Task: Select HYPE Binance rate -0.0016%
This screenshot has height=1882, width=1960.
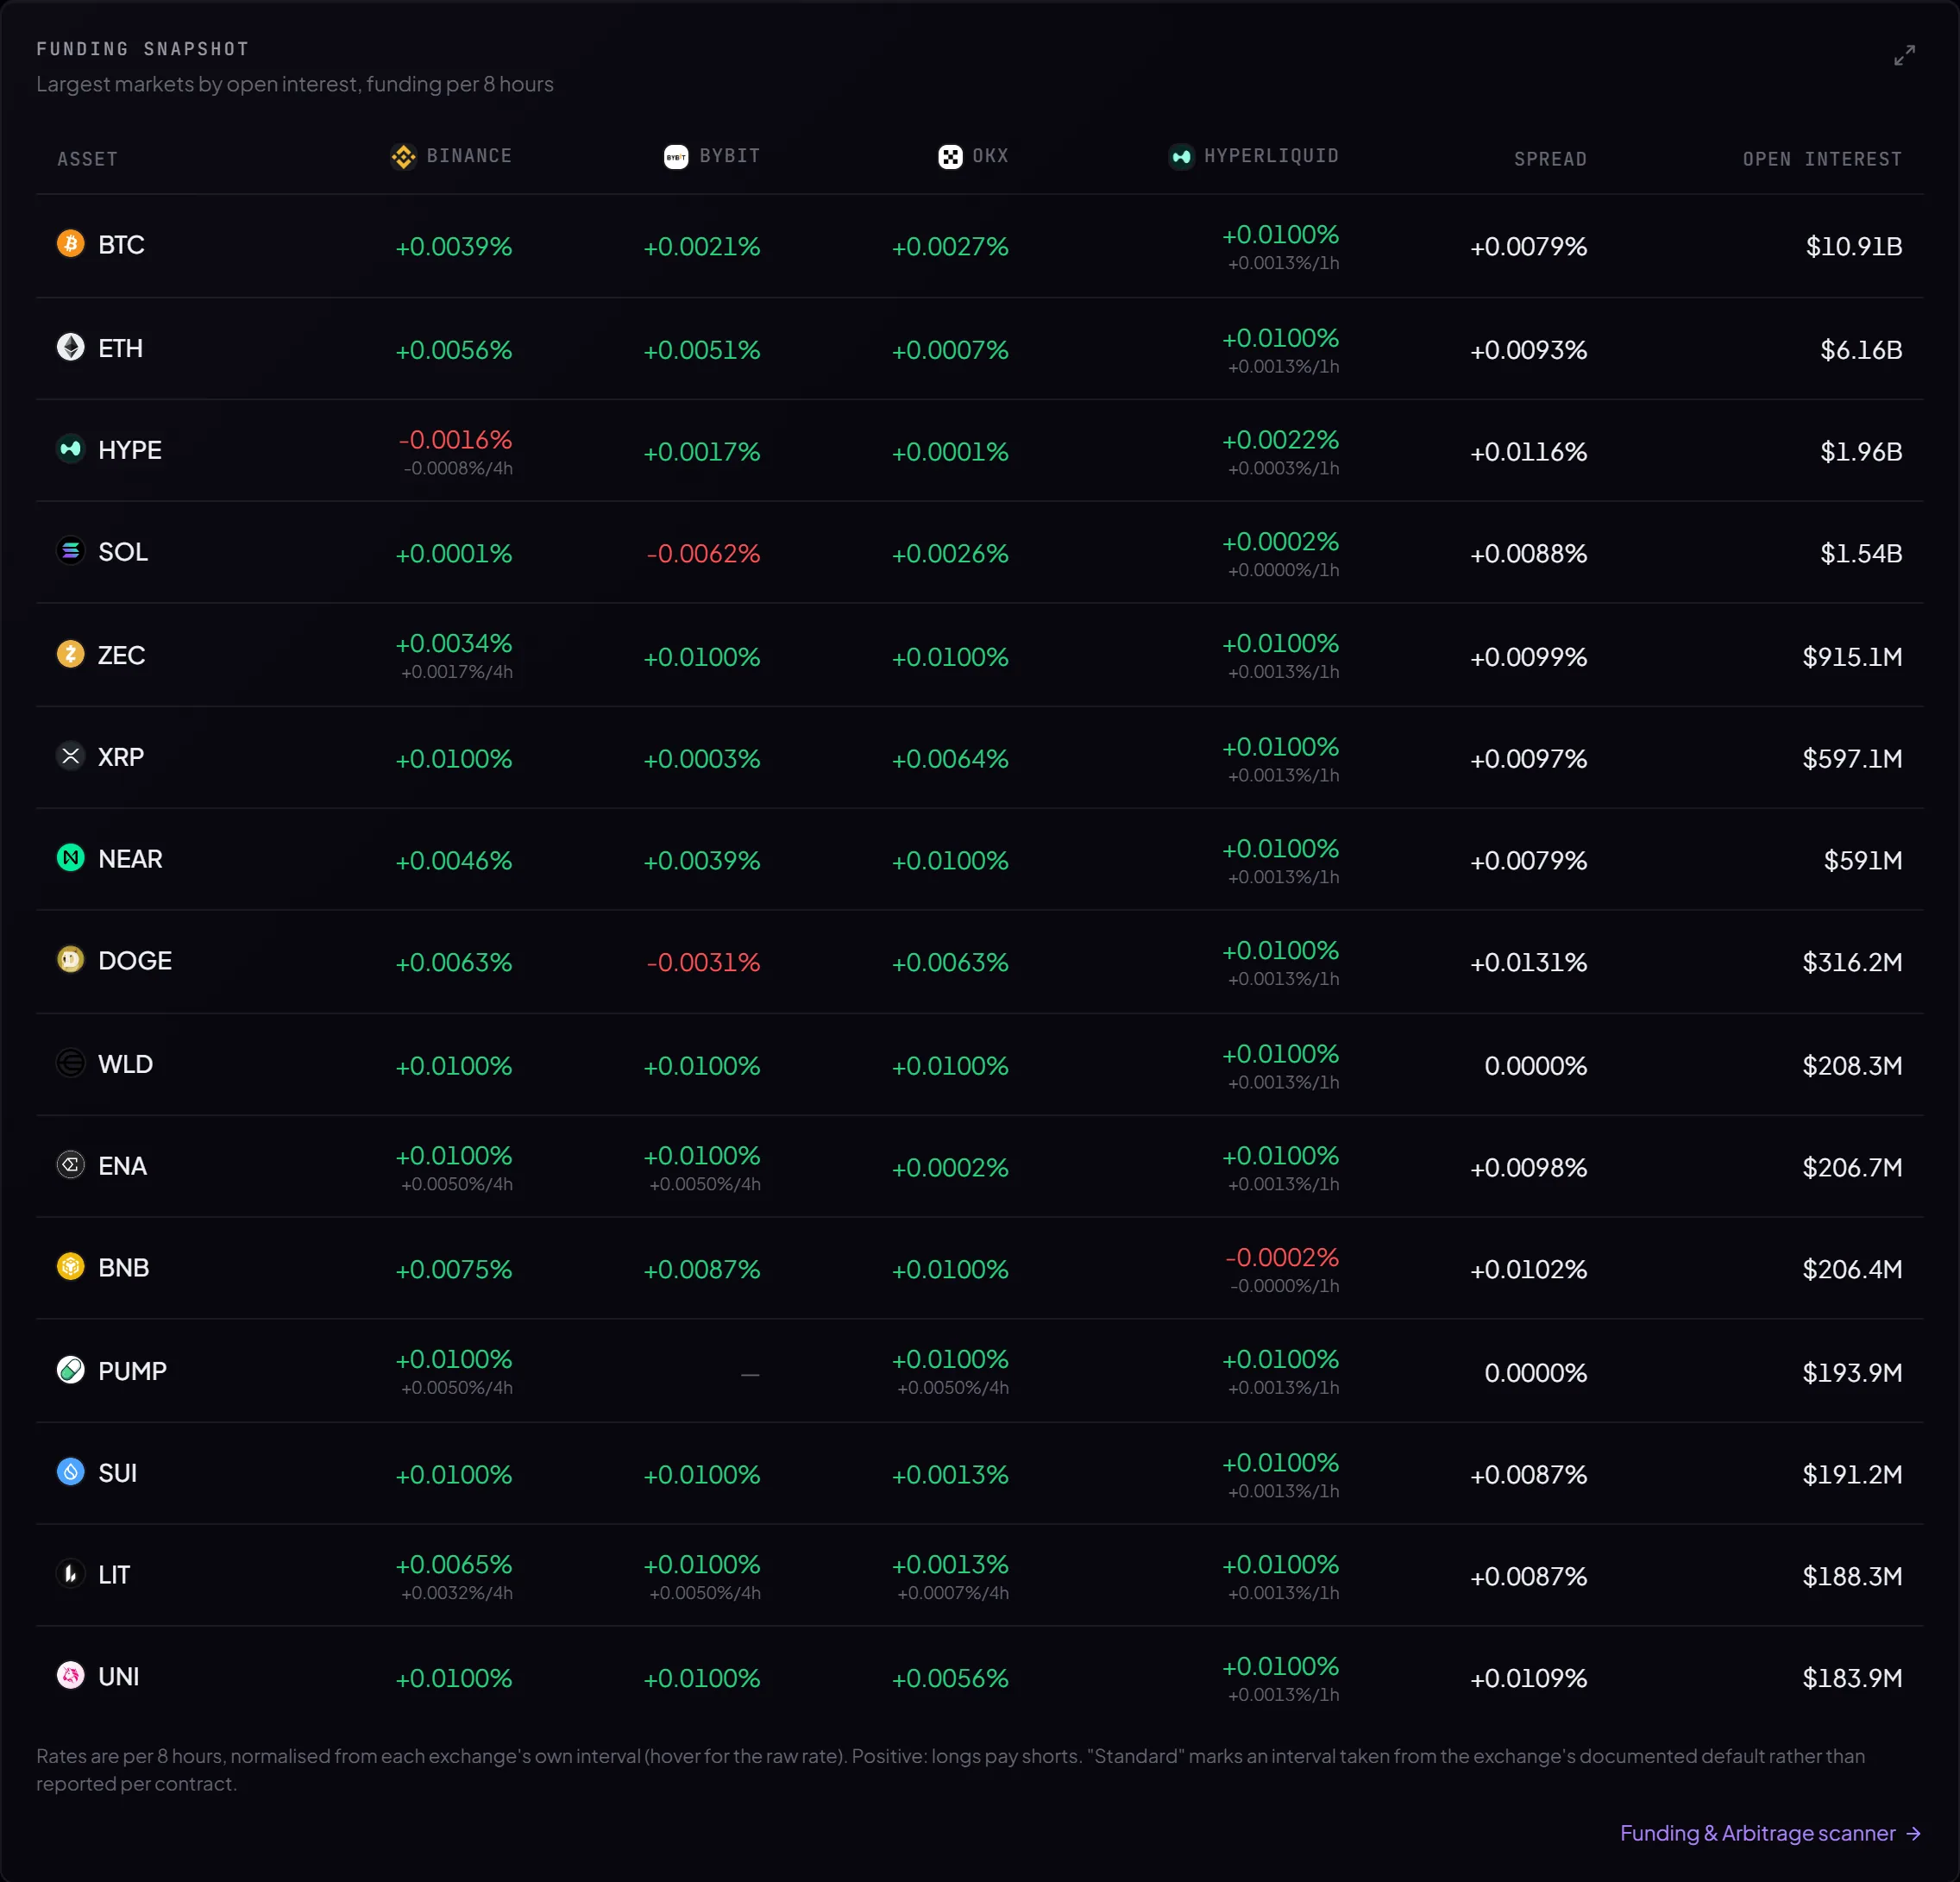Action: pyautogui.click(x=456, y=440)
